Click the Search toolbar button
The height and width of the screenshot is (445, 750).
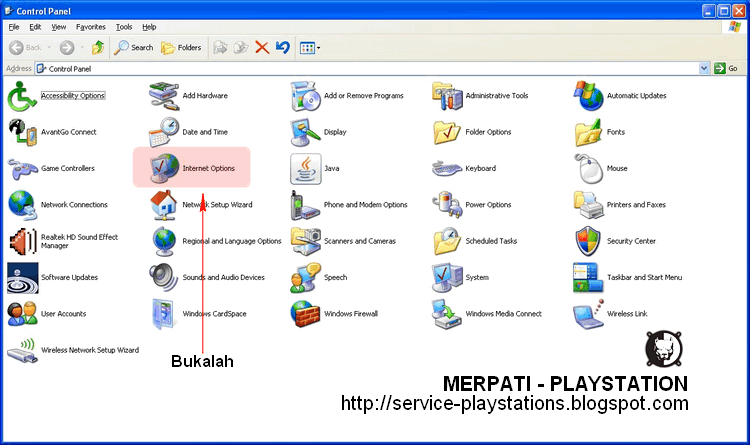coord(134,47)
